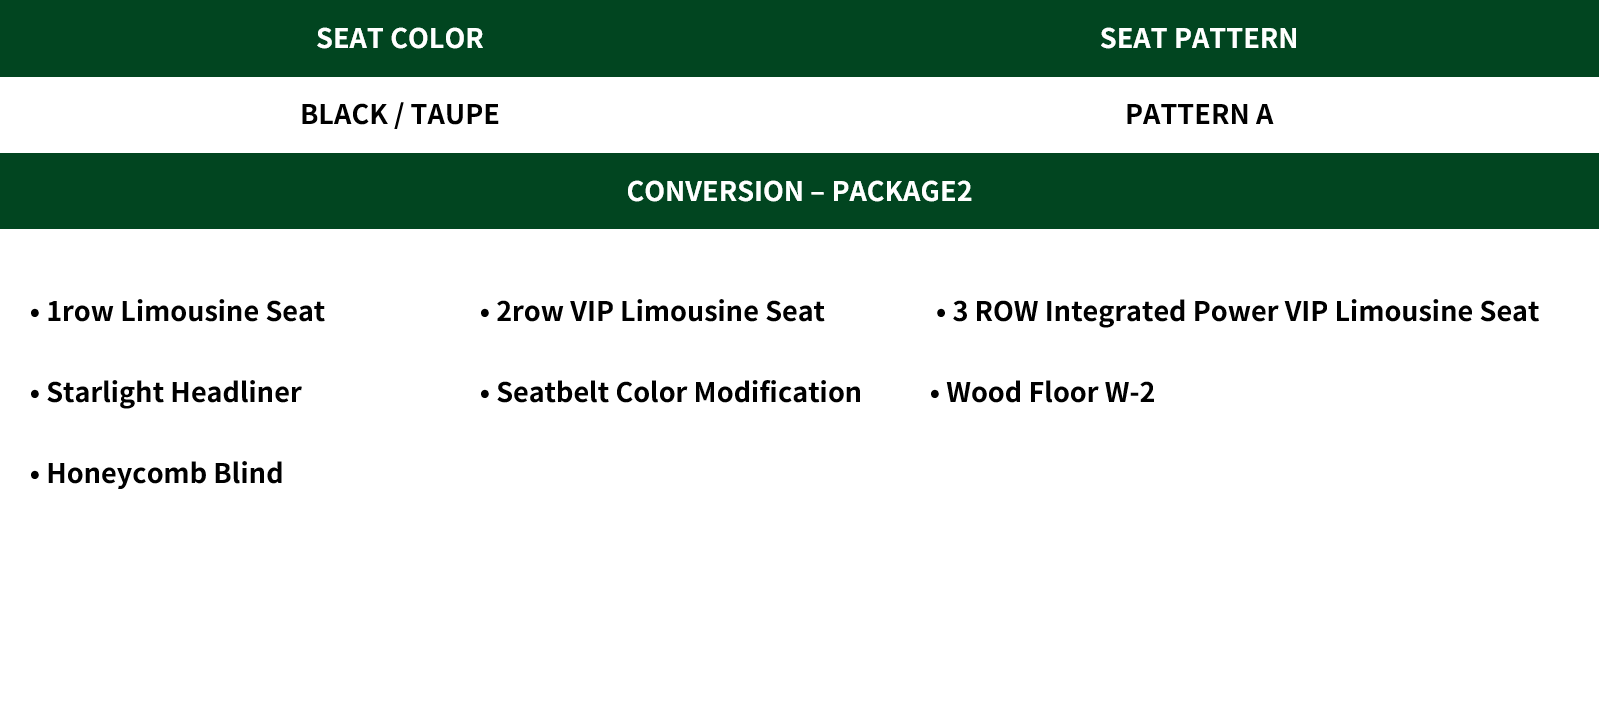Click the SEAT PATTERN header
1599x720 pixels.
(x=1198, y=38)
